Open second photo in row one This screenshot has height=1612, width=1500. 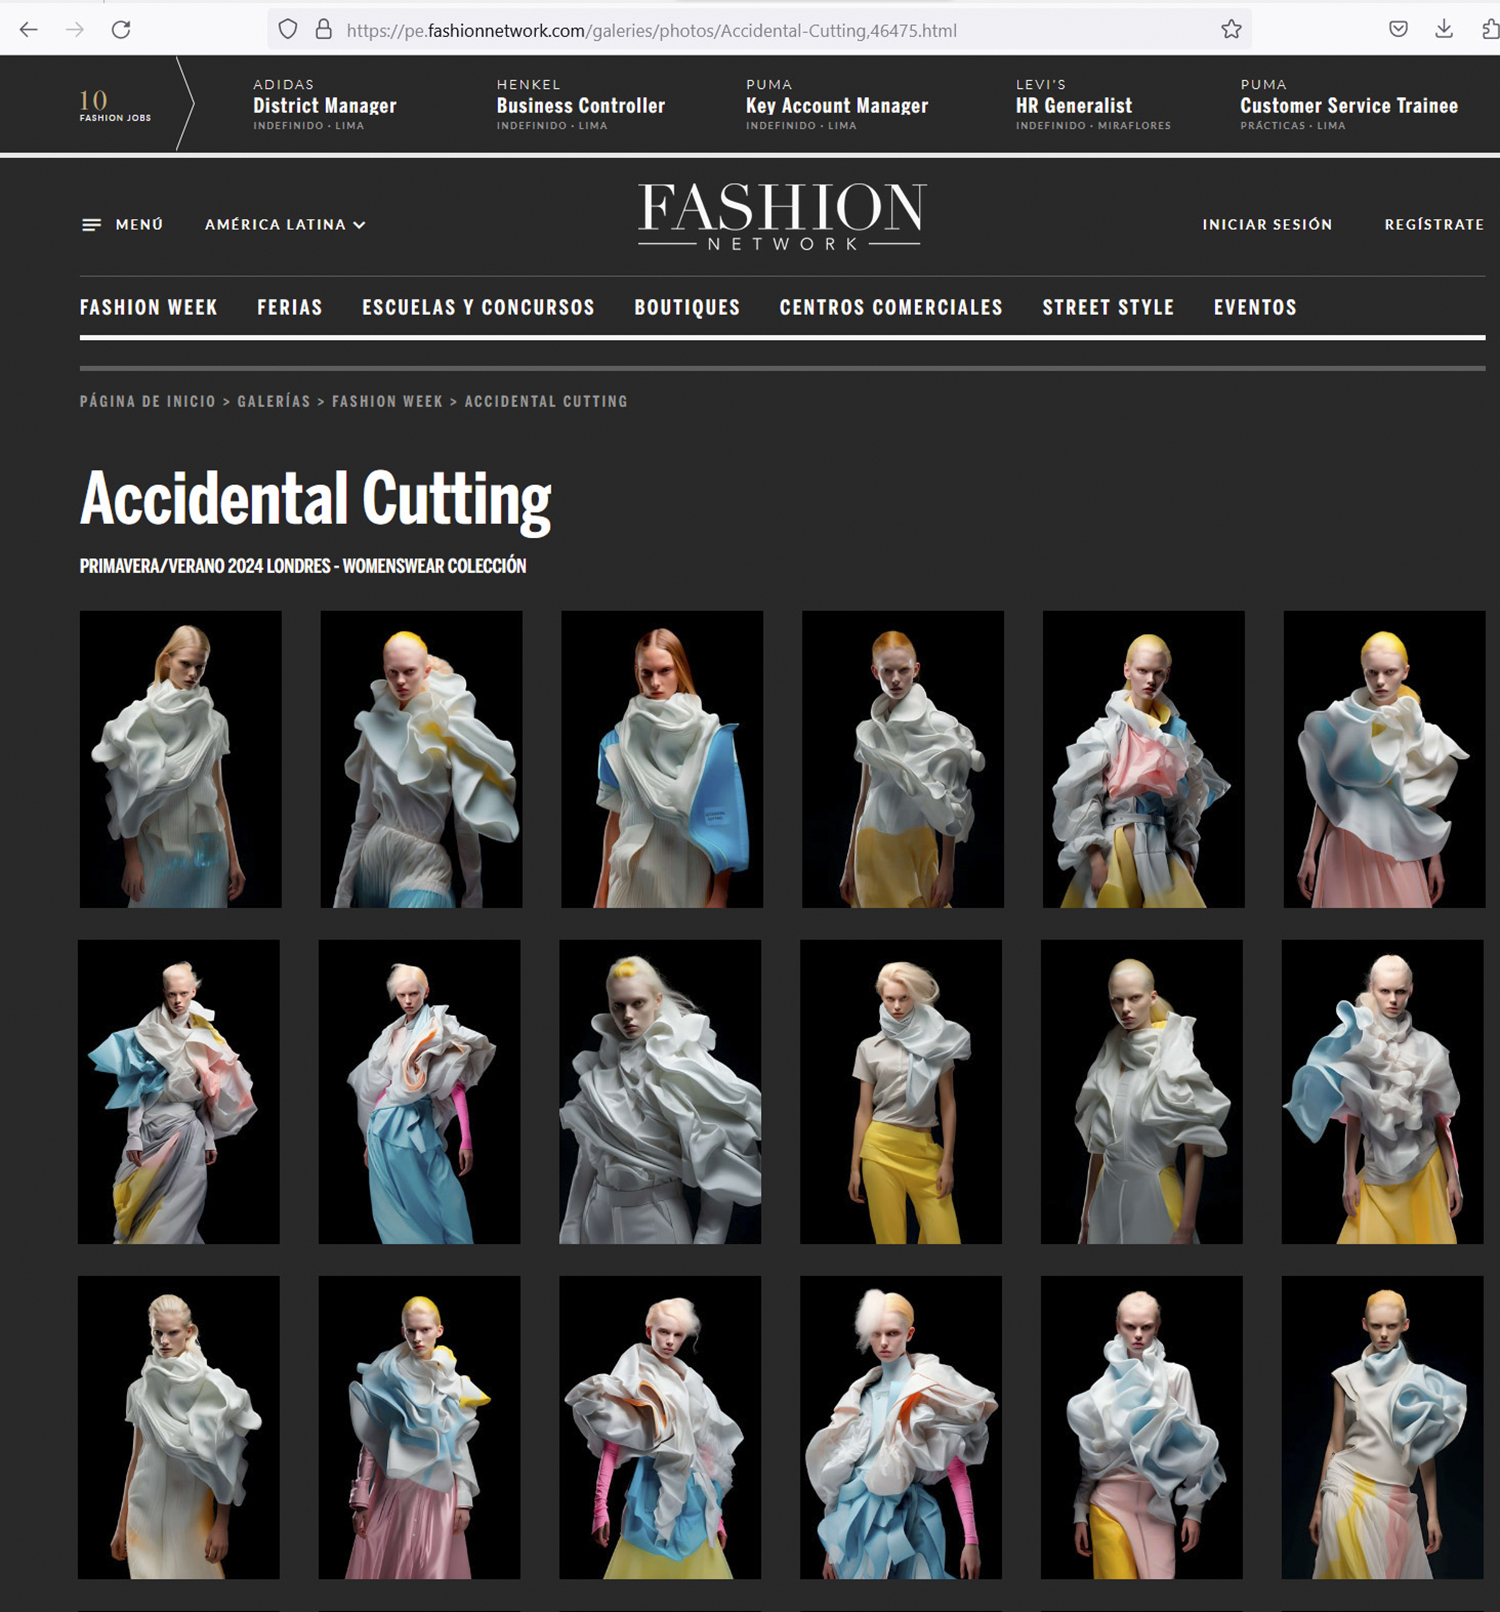click(421, 759)
